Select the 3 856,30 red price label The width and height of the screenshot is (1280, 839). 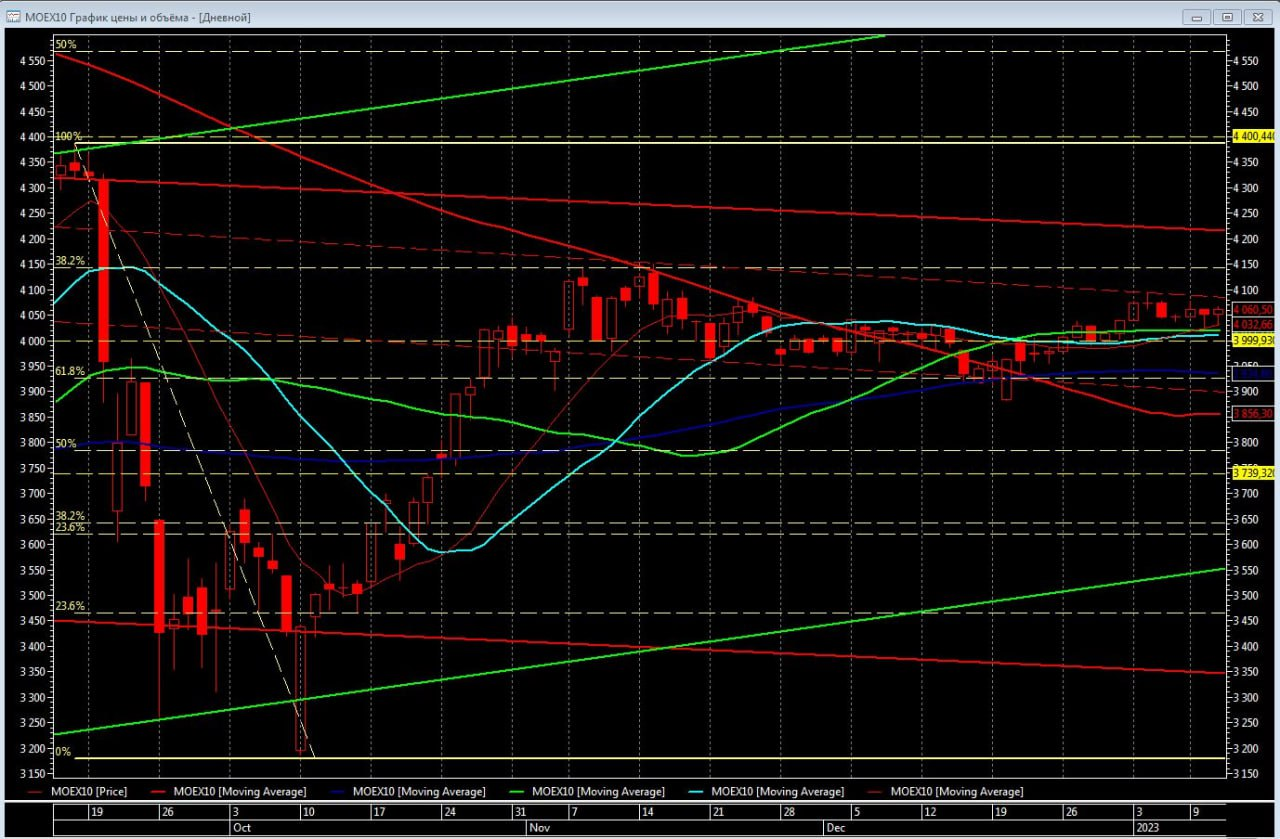pyautogui.click(x=1253, y=413)
